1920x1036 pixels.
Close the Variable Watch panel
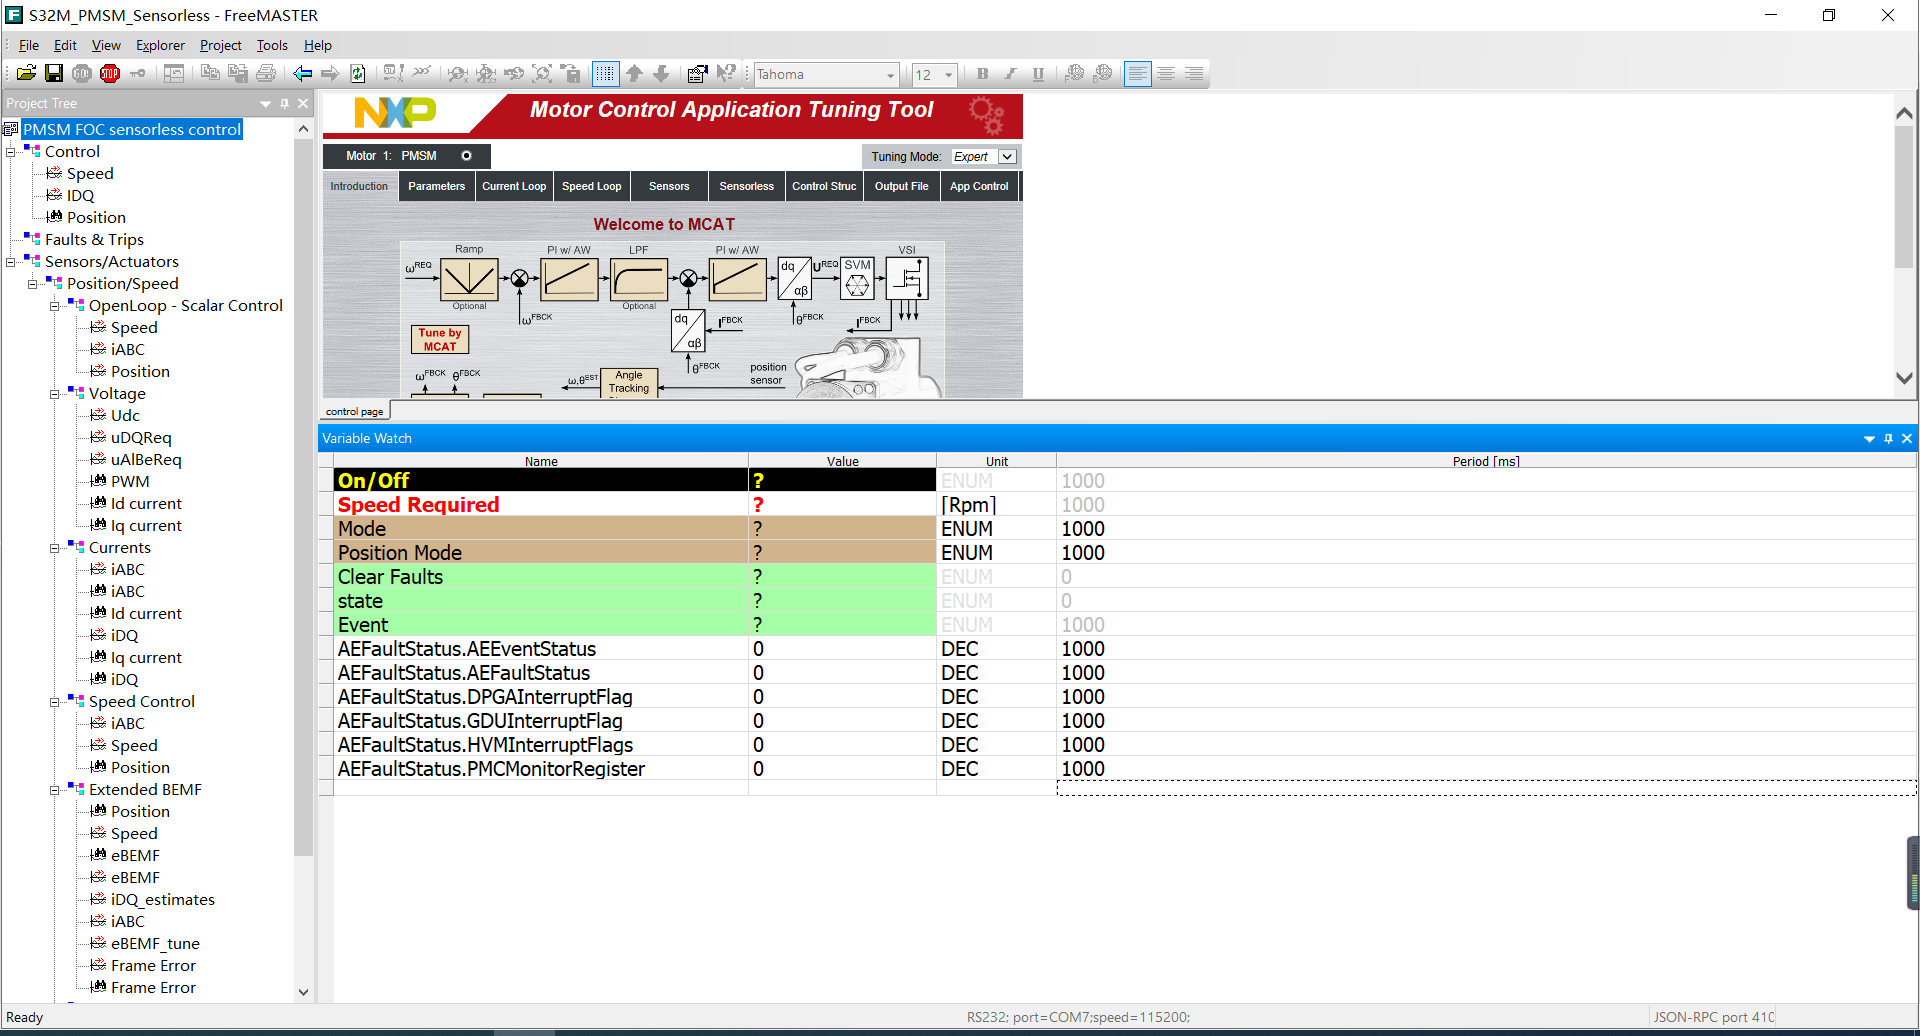pyautogui.click(x=1907, y=438)
